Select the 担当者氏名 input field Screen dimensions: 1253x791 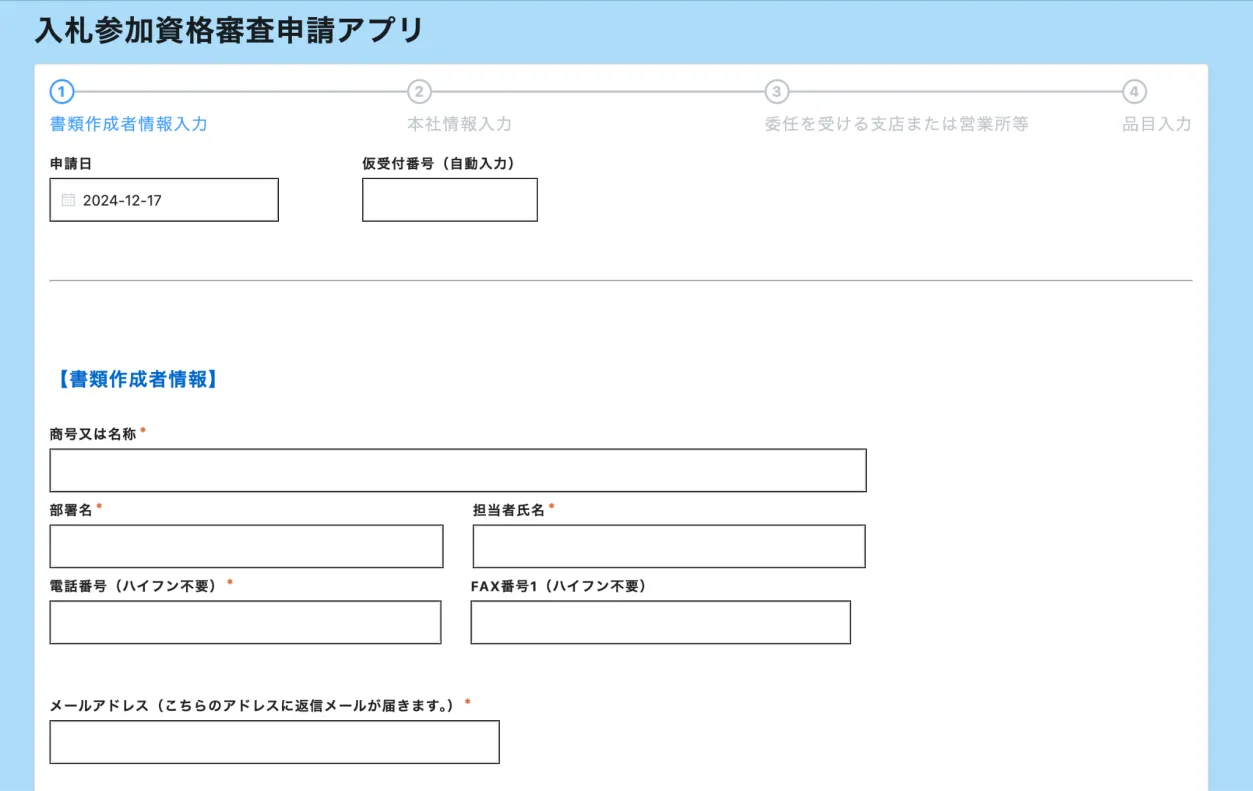click(668, 546)
